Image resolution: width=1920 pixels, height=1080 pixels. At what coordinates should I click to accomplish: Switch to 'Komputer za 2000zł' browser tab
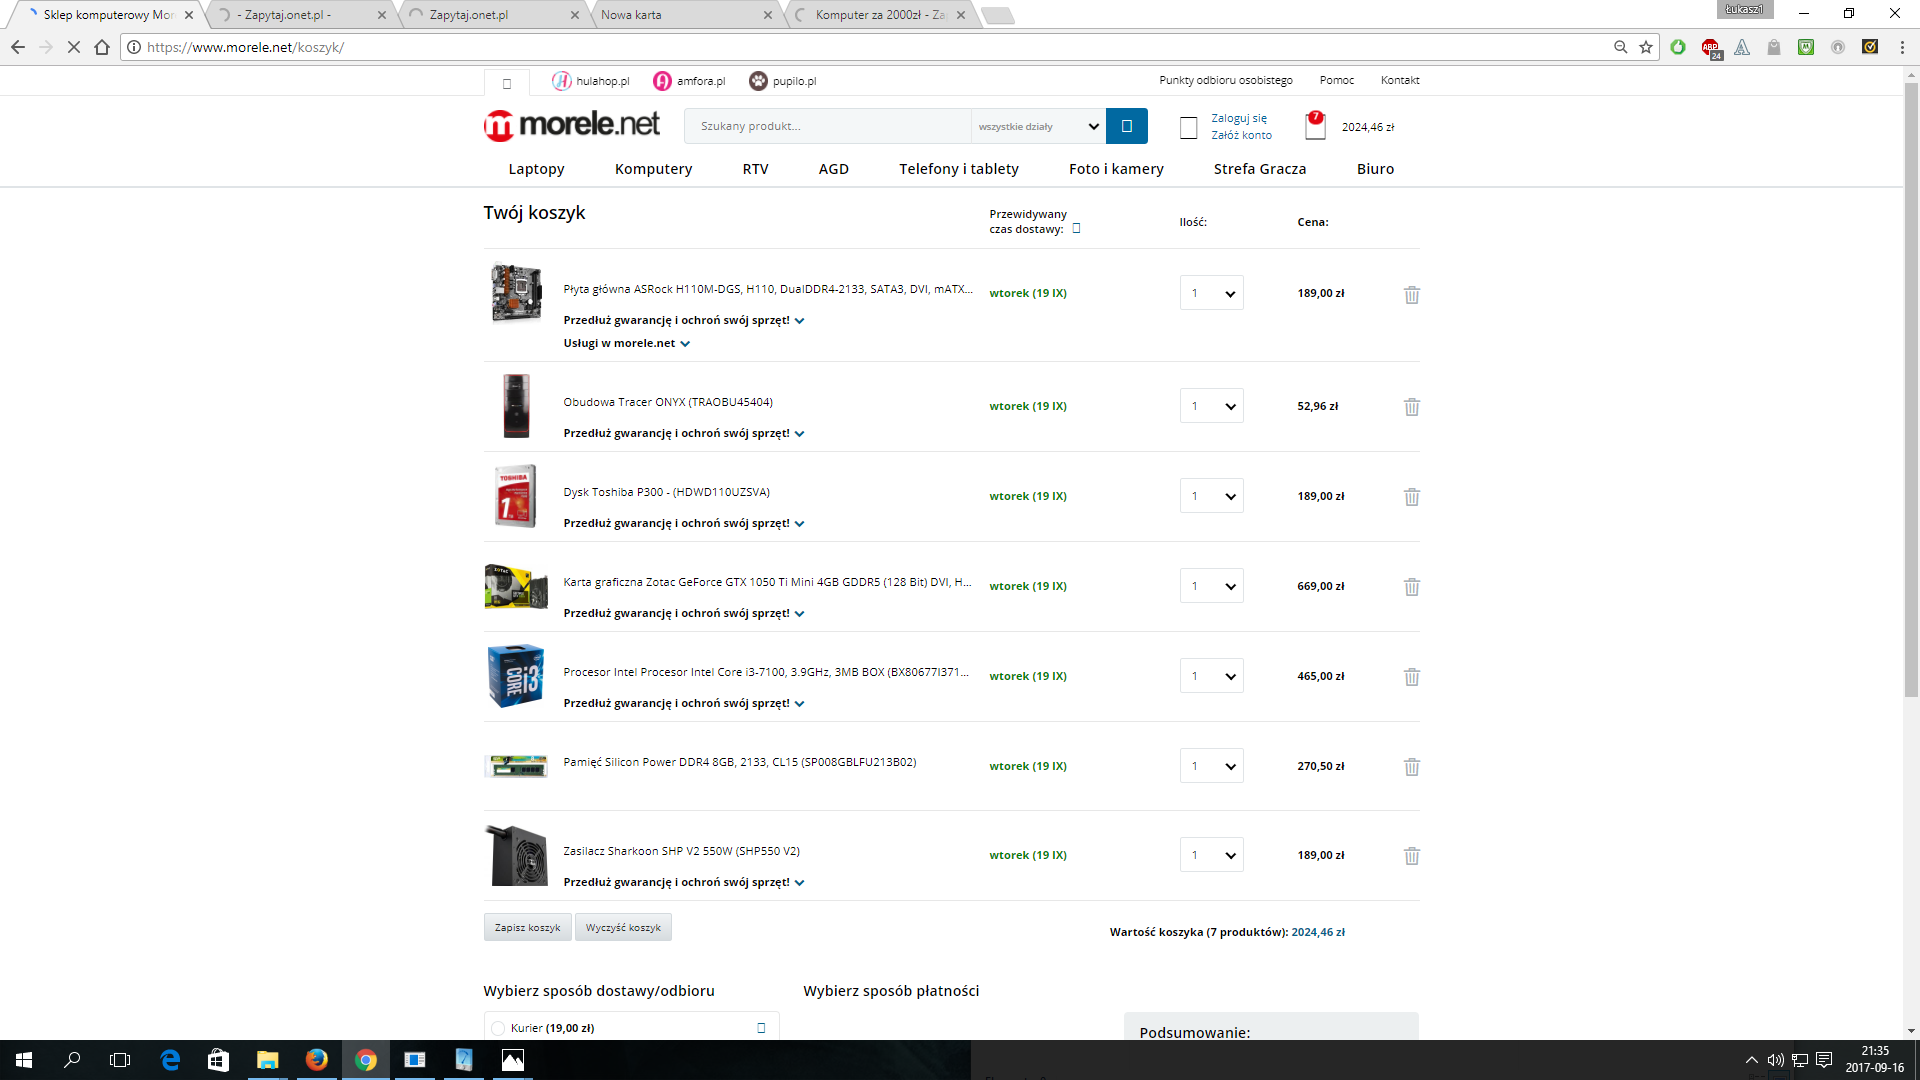point(880,15)
